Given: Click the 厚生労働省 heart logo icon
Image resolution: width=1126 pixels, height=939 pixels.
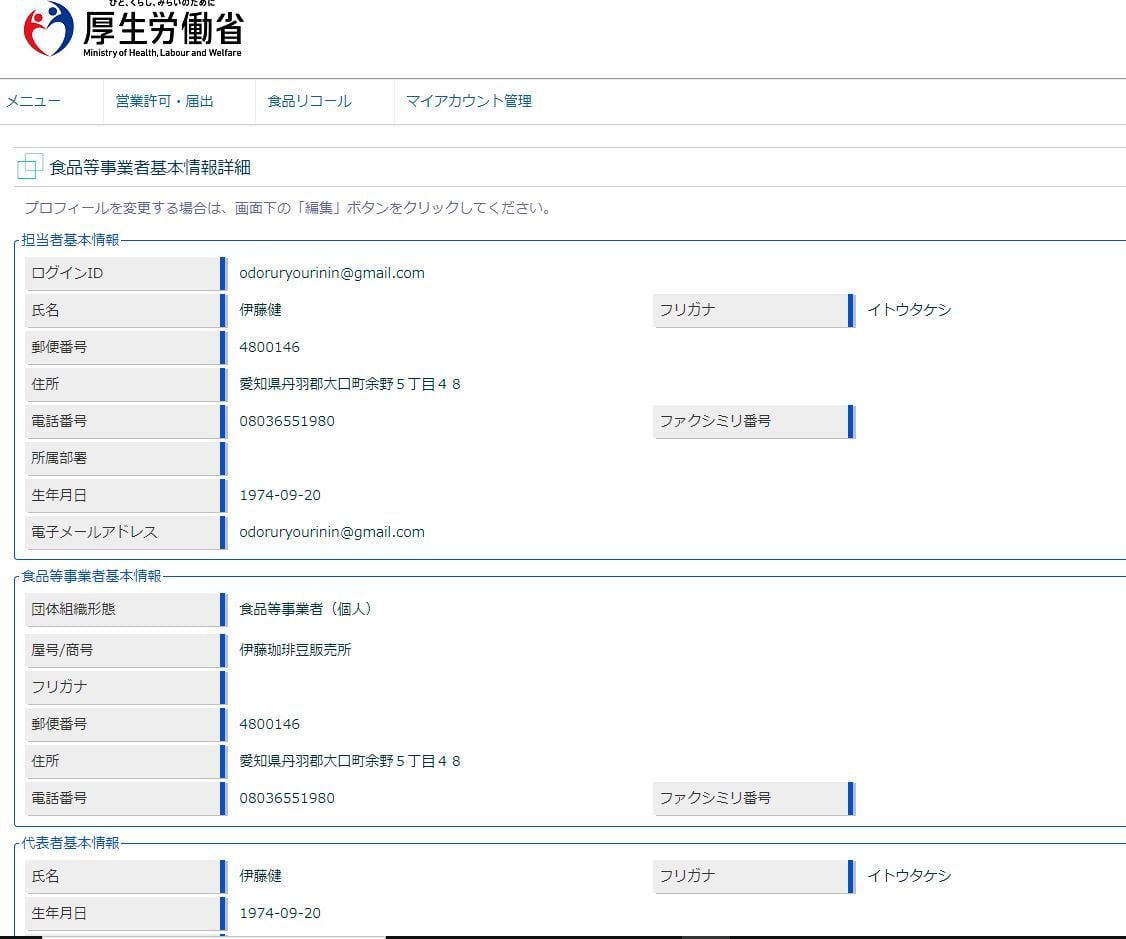Looking at the screenshot, I should click(x=48, y=29).
